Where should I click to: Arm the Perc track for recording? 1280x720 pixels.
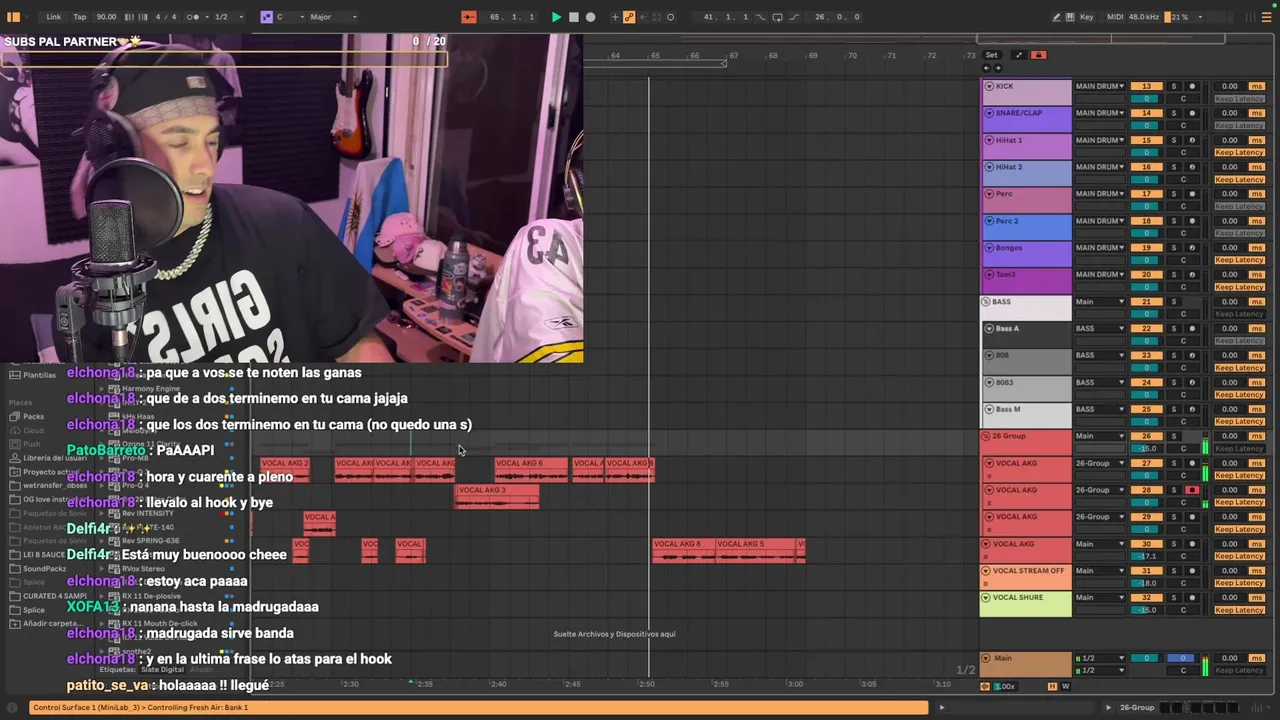pyautogui.click(x=1192, y=194)
